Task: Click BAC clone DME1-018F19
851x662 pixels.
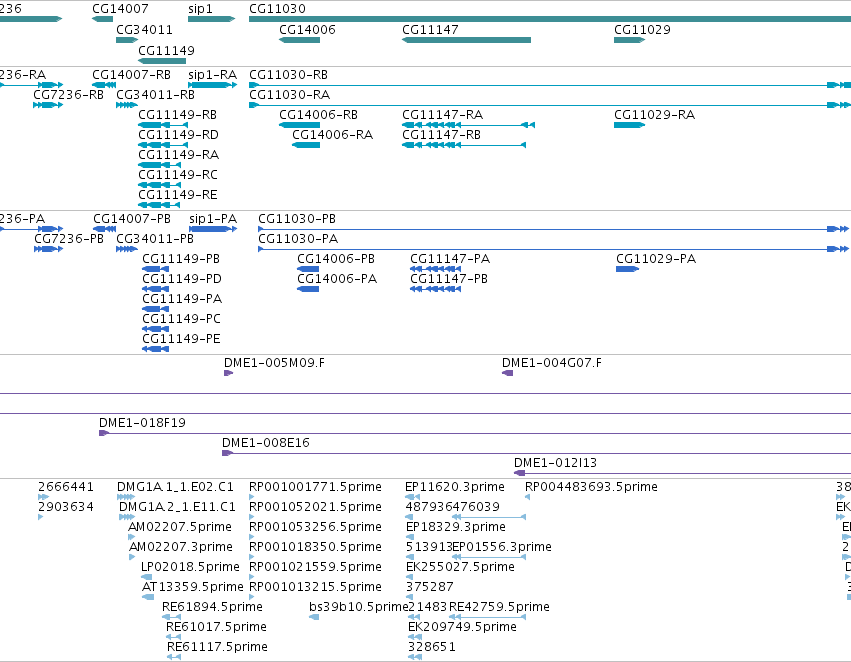Action: click(142, 423)
